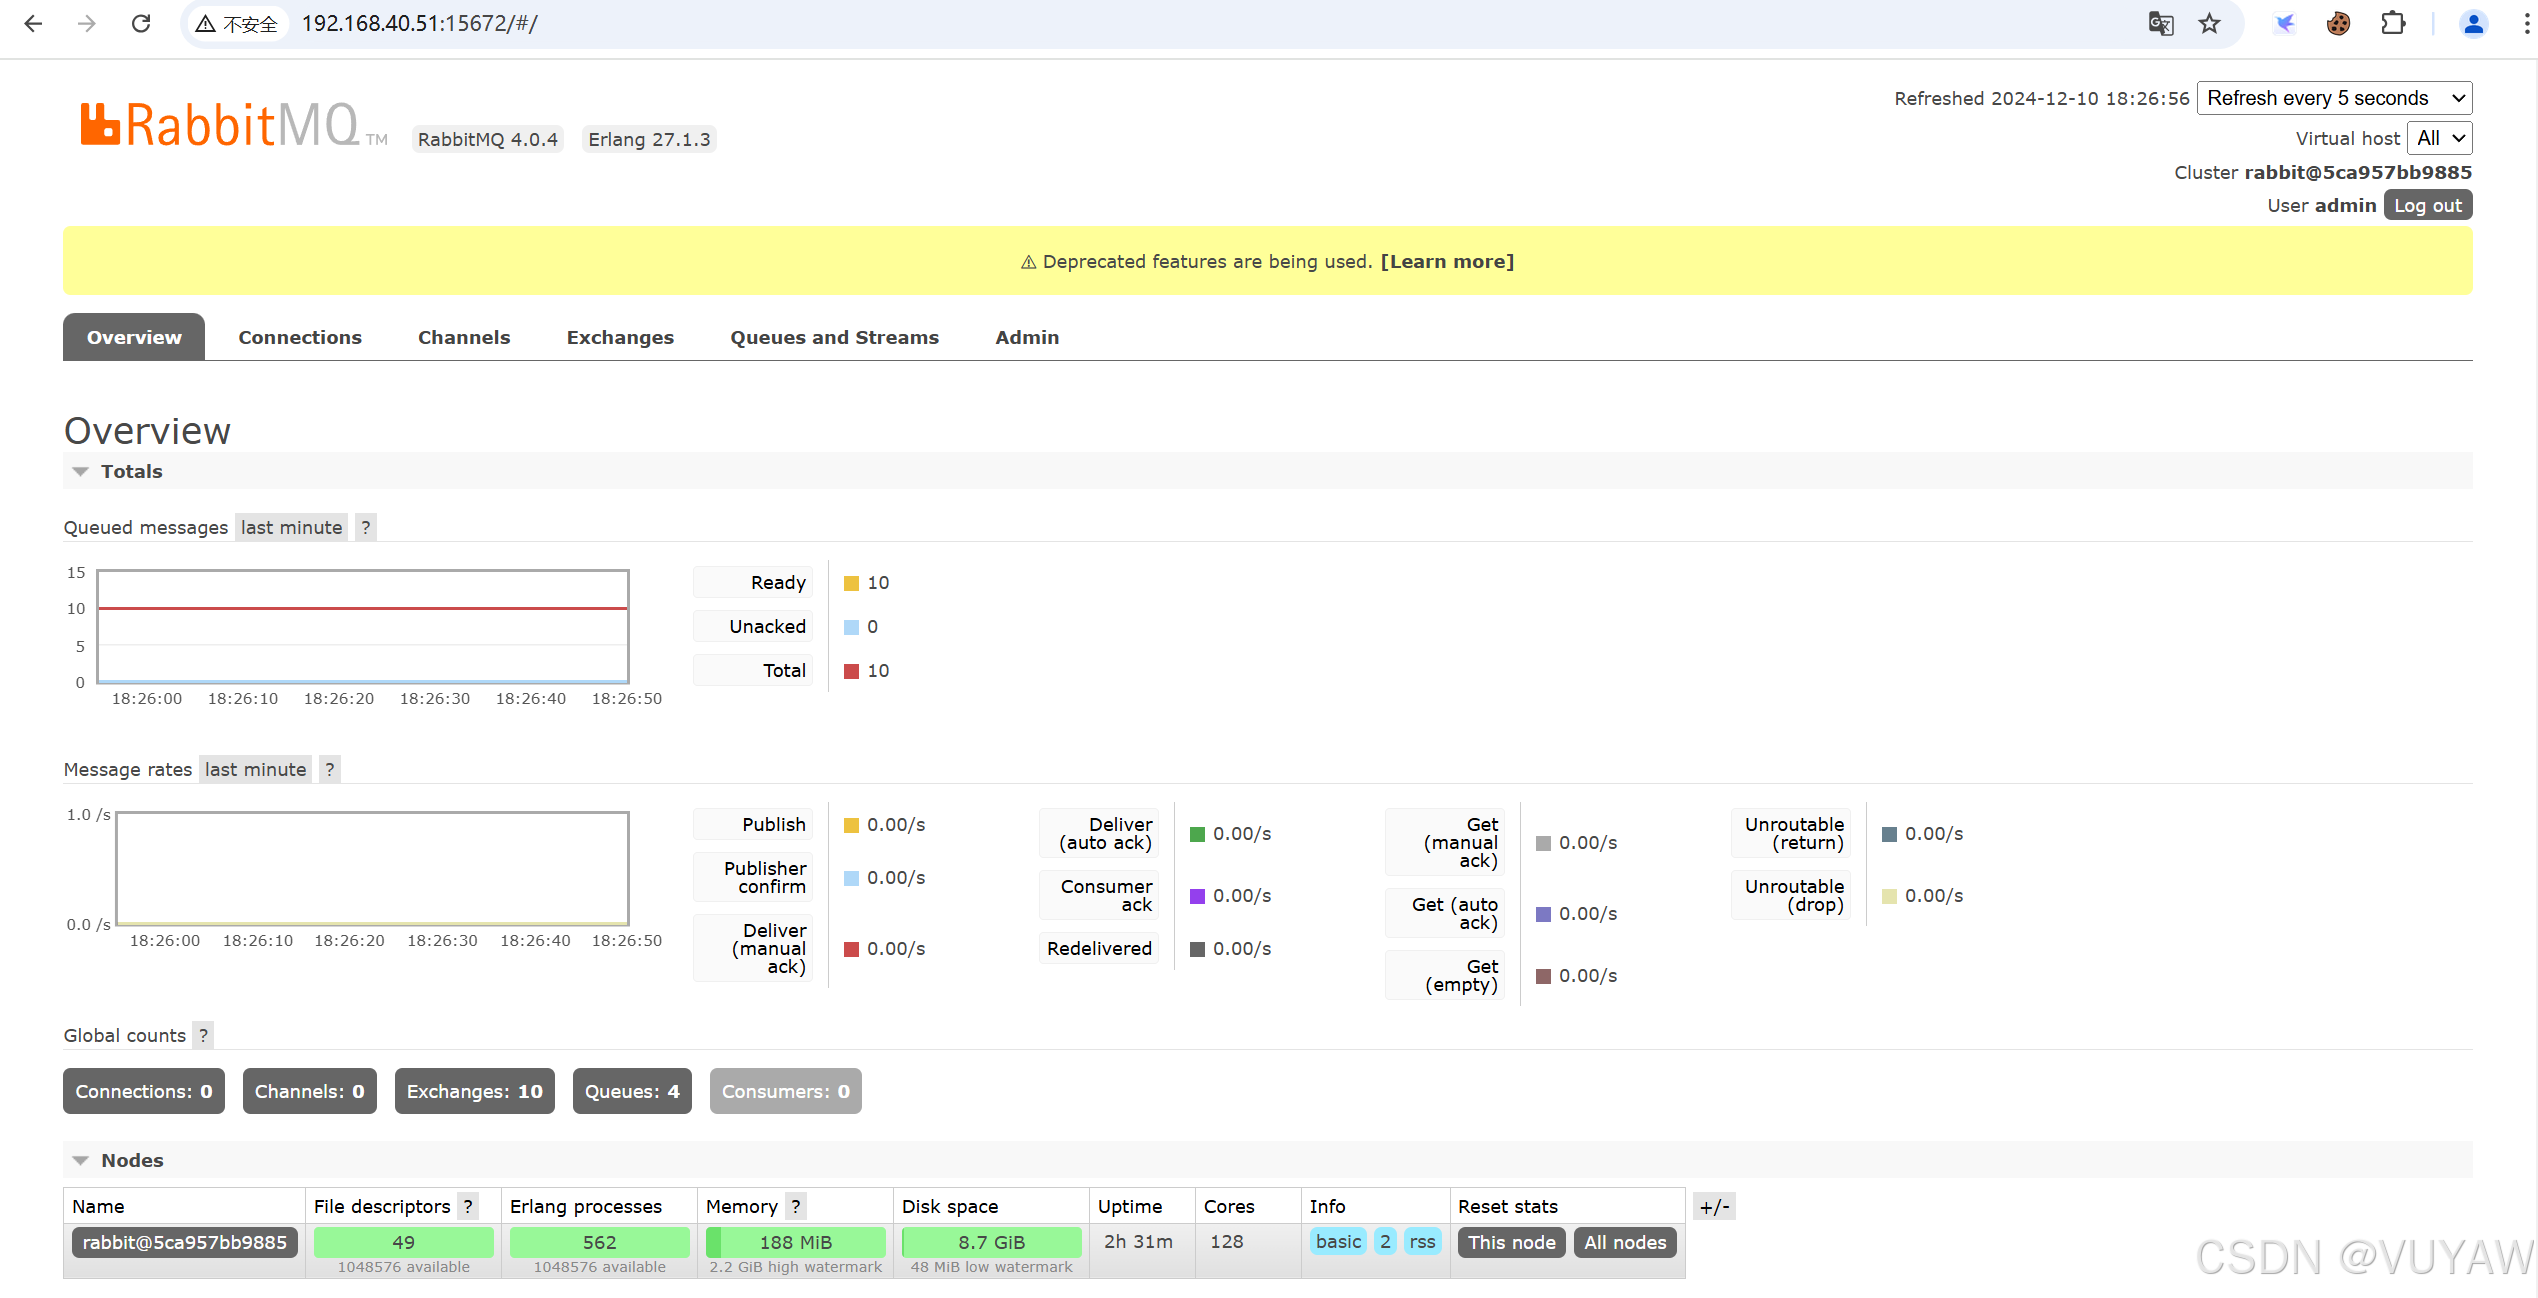Click the browser reload icon
2538x1298 pixels.
pos(141,23)
